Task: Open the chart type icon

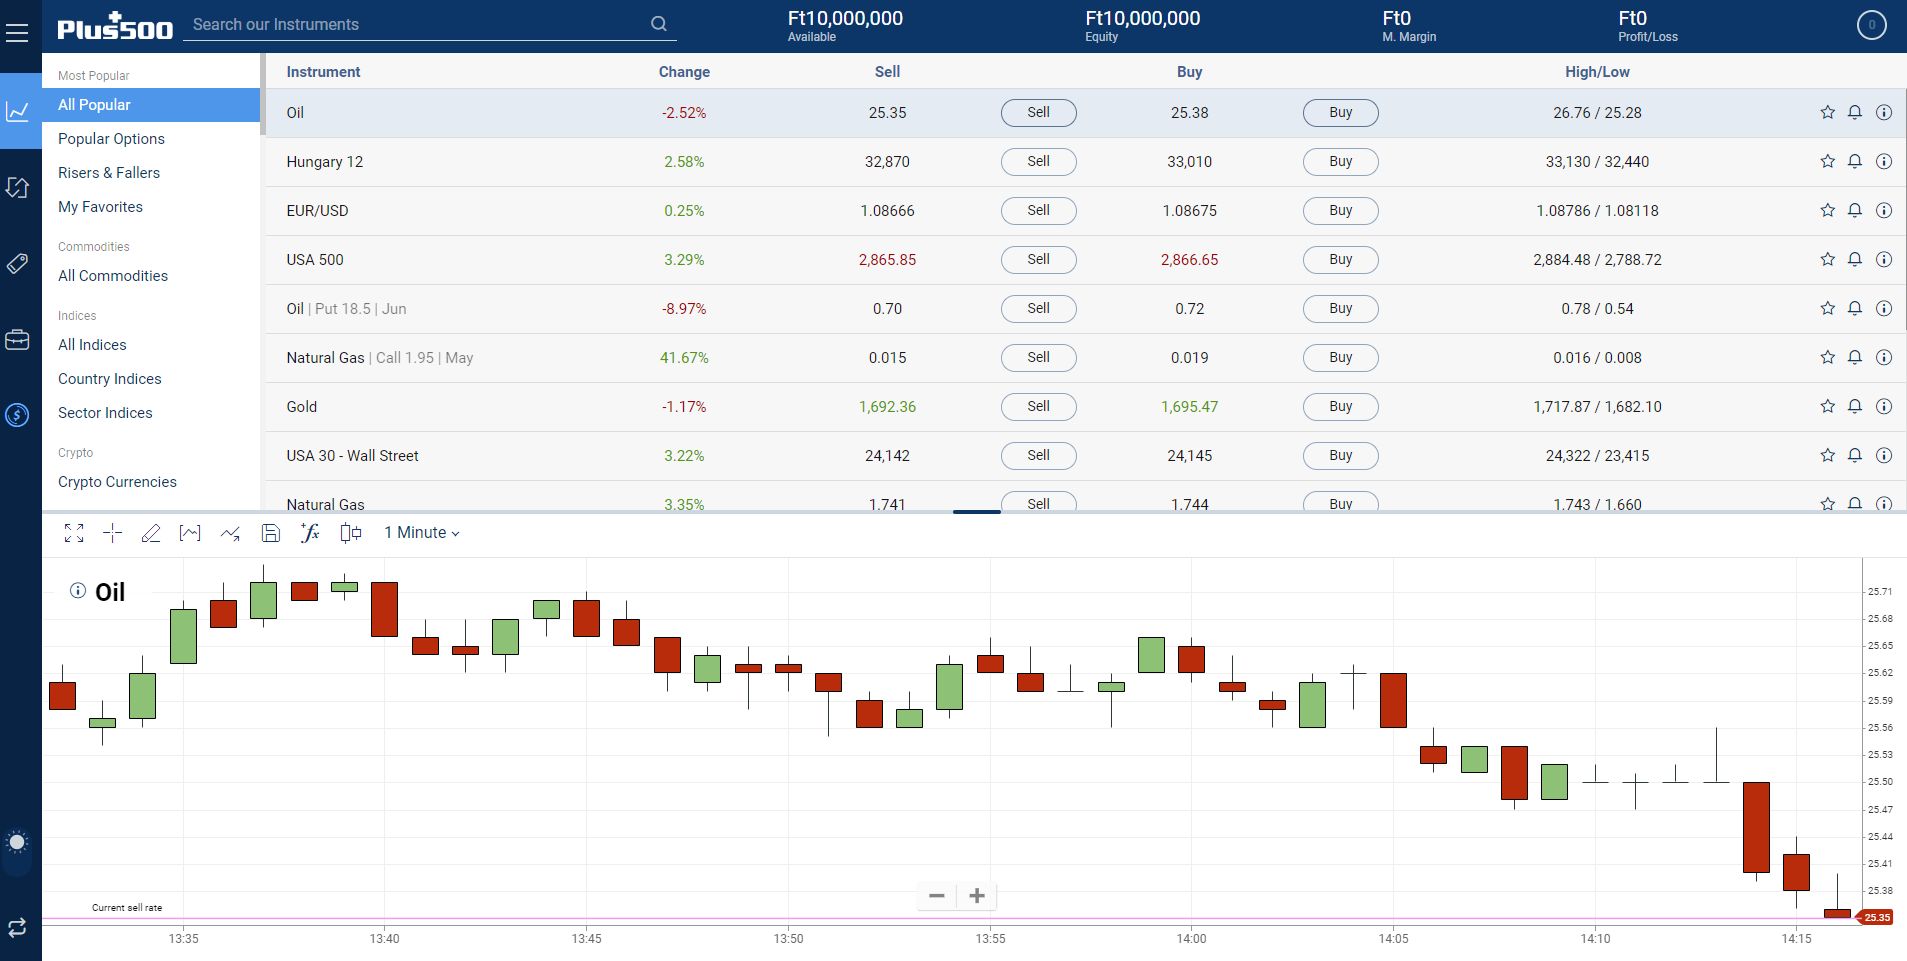Action: click(190, 533)
